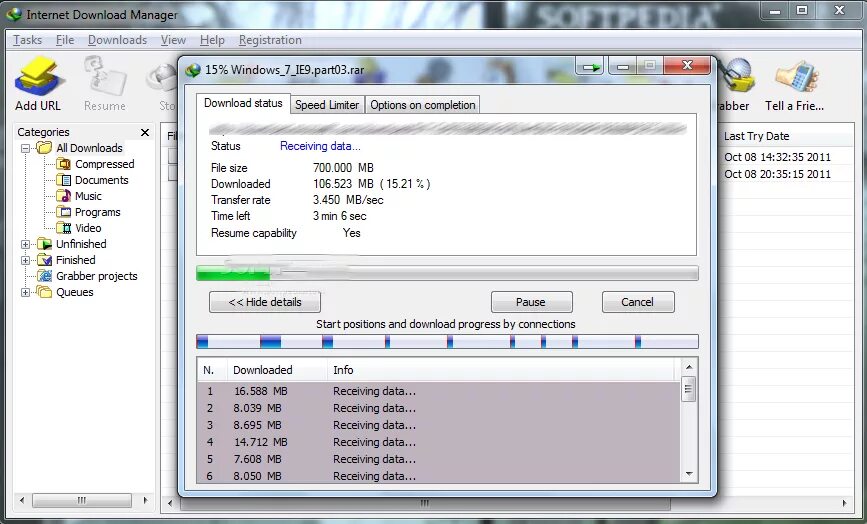This screenshot has width=867, height=524.
Task: Click the connections list scrollbar thumb
Action: [689, 389]
